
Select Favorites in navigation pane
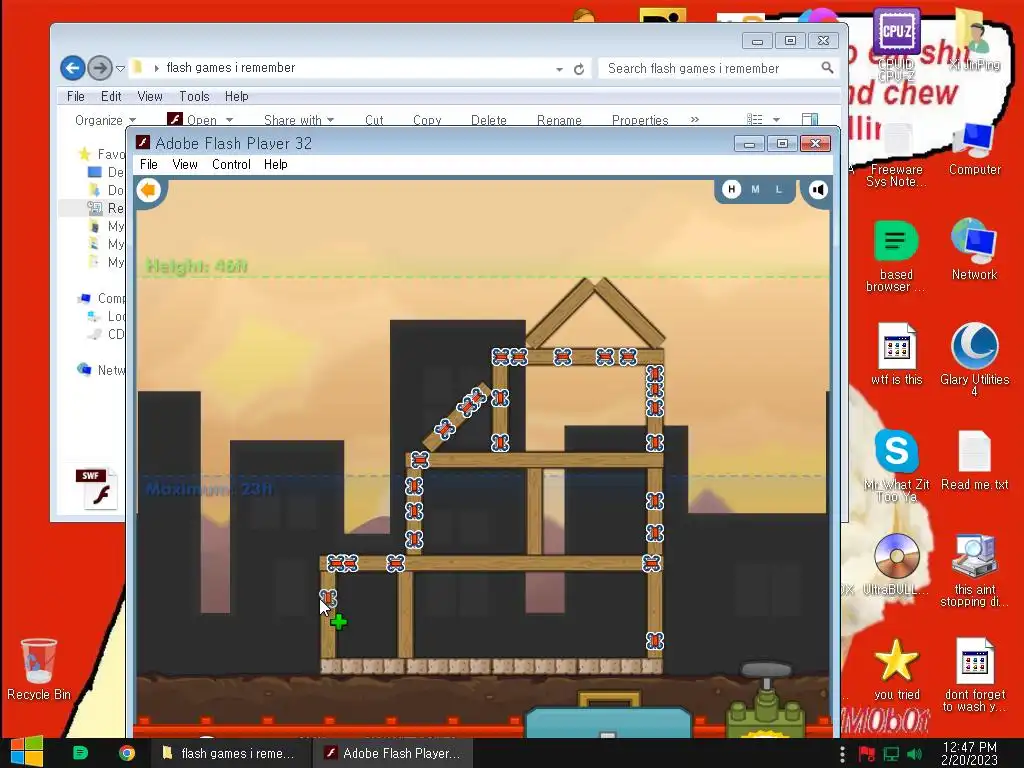tap(103, 154)
